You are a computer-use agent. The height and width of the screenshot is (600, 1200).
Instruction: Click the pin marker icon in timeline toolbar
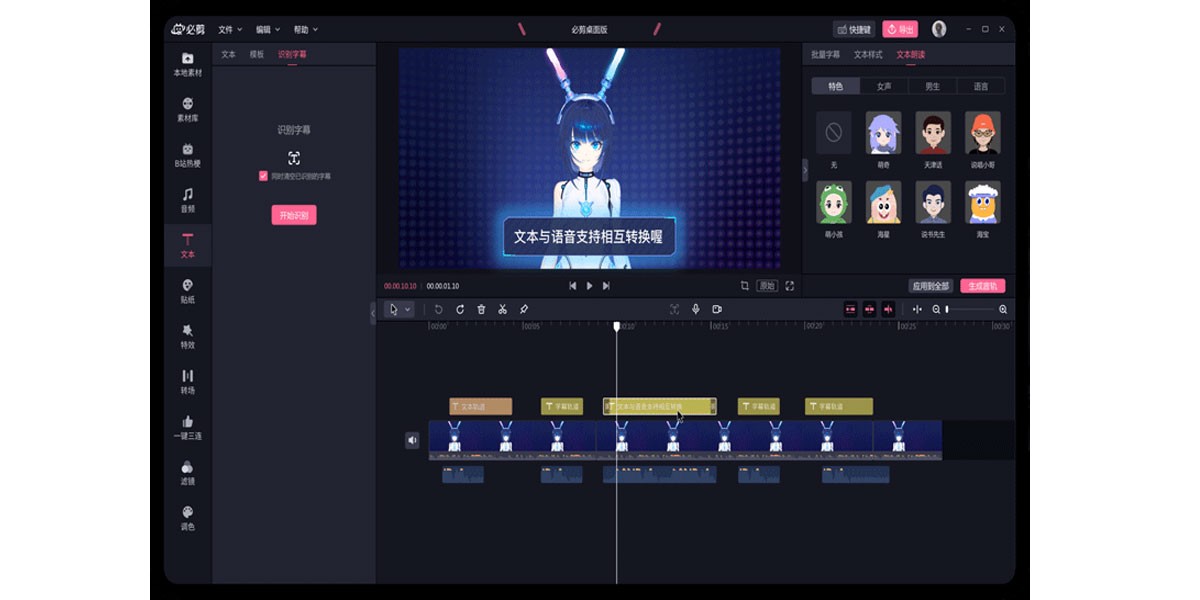(x=524, y=310)
